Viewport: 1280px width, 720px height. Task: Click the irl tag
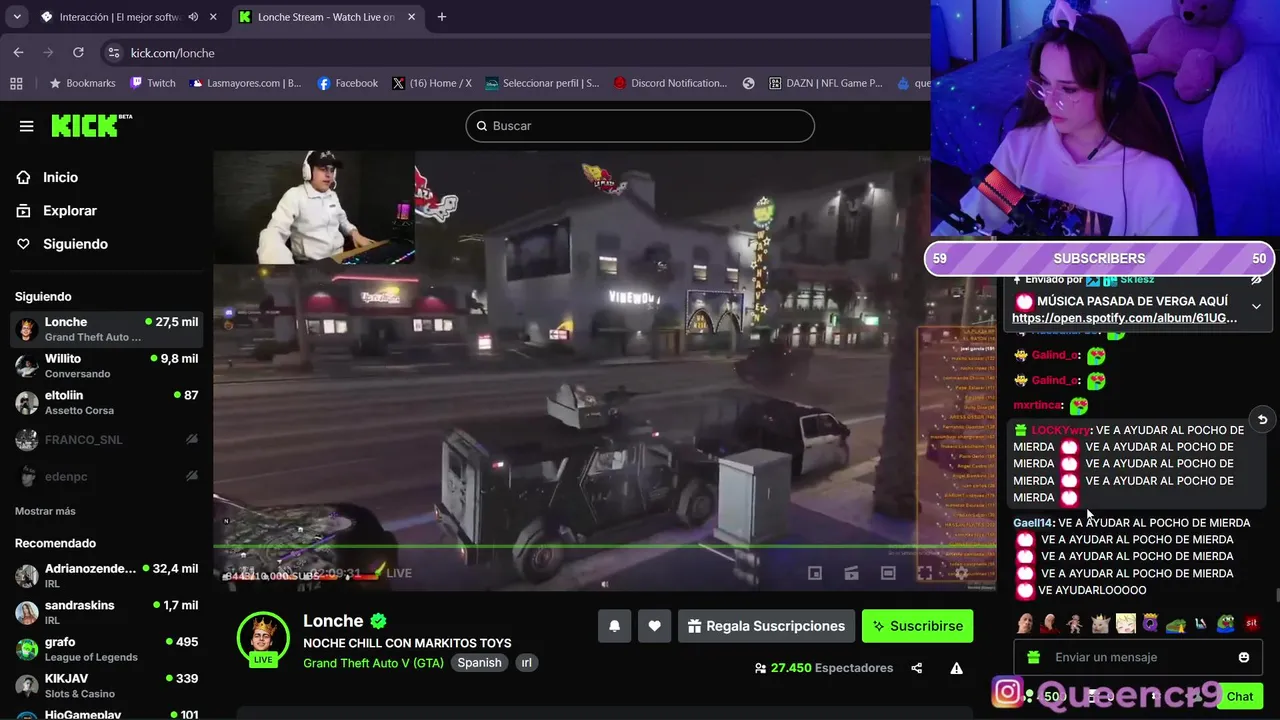[x=526, y=663]
